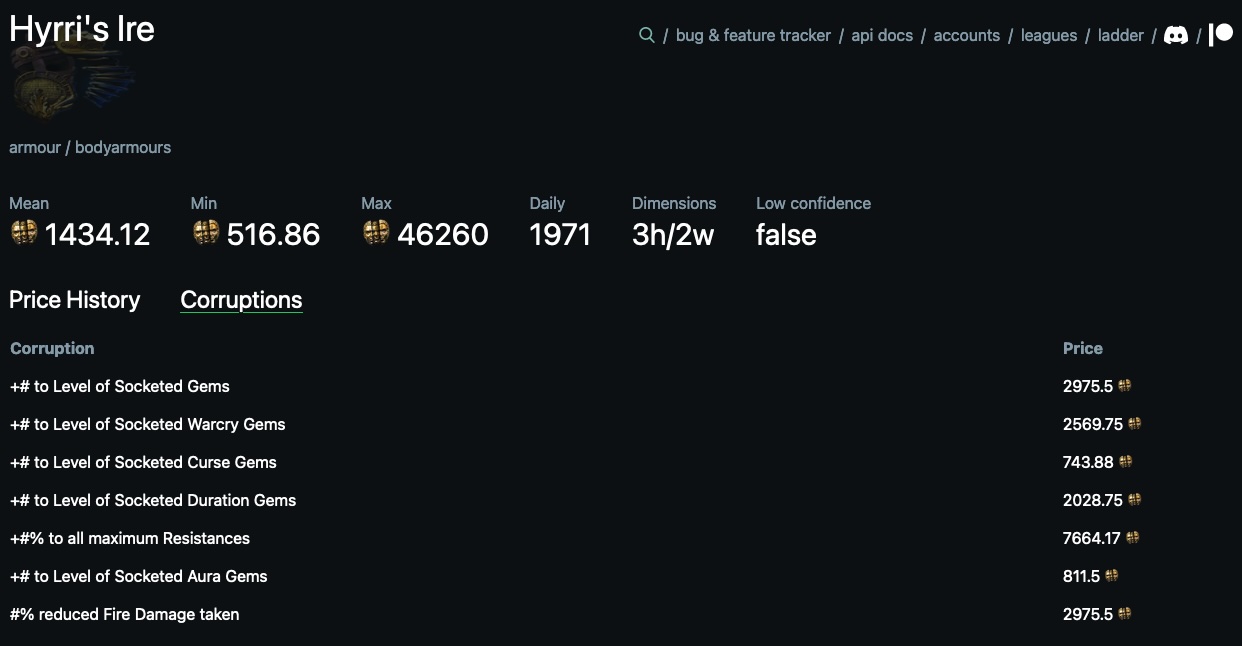Image resolution: width=1242 pixels, height=646 pixels.
Task: Open the Discord server icon link
Action: 1176,35
